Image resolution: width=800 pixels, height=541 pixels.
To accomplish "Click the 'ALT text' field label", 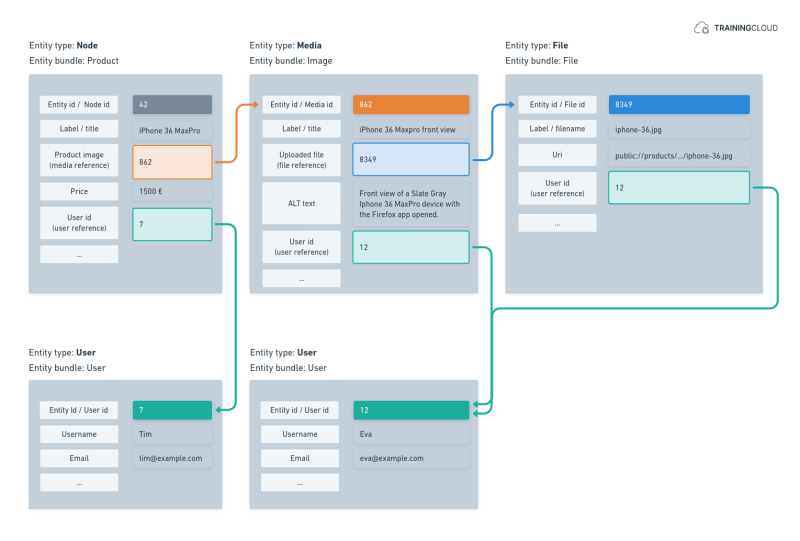I will click(302, 203).
